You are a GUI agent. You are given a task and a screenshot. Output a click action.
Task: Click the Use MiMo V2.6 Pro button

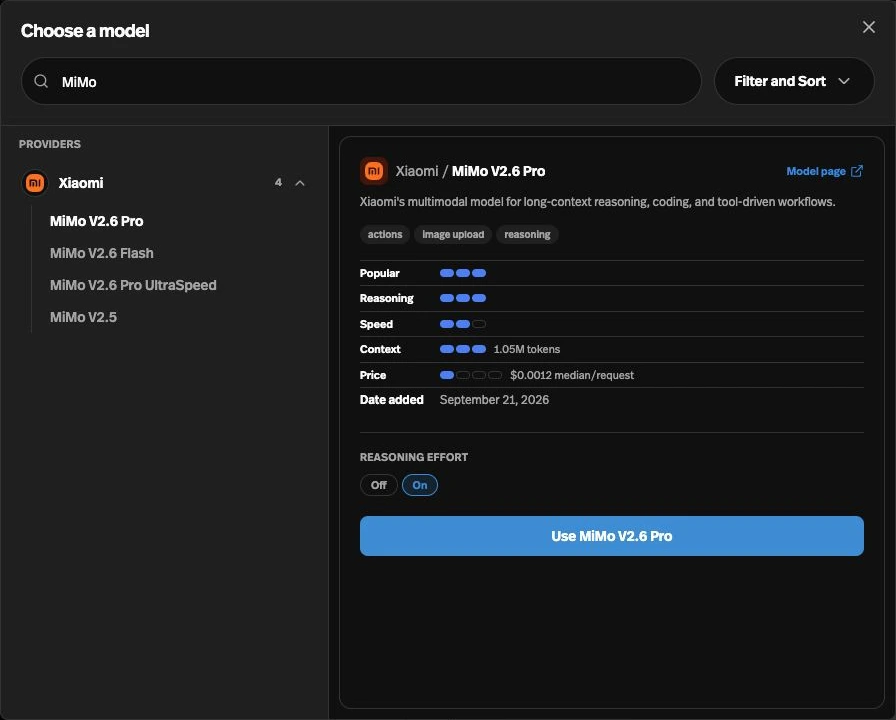(611, 536)
